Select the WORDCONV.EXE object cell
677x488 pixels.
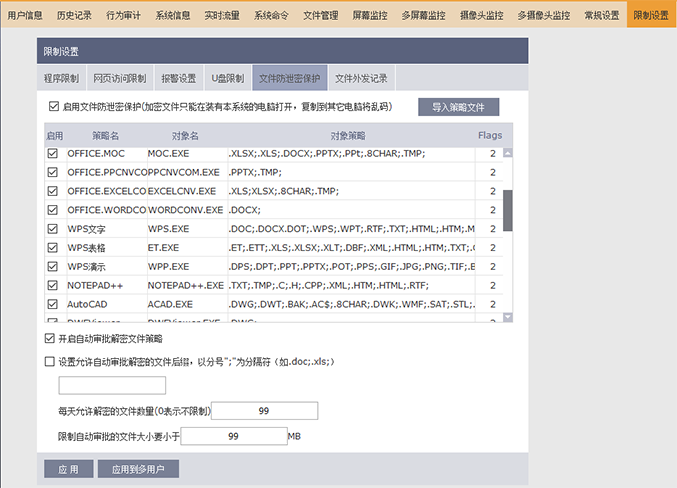(x=187, y=210)
